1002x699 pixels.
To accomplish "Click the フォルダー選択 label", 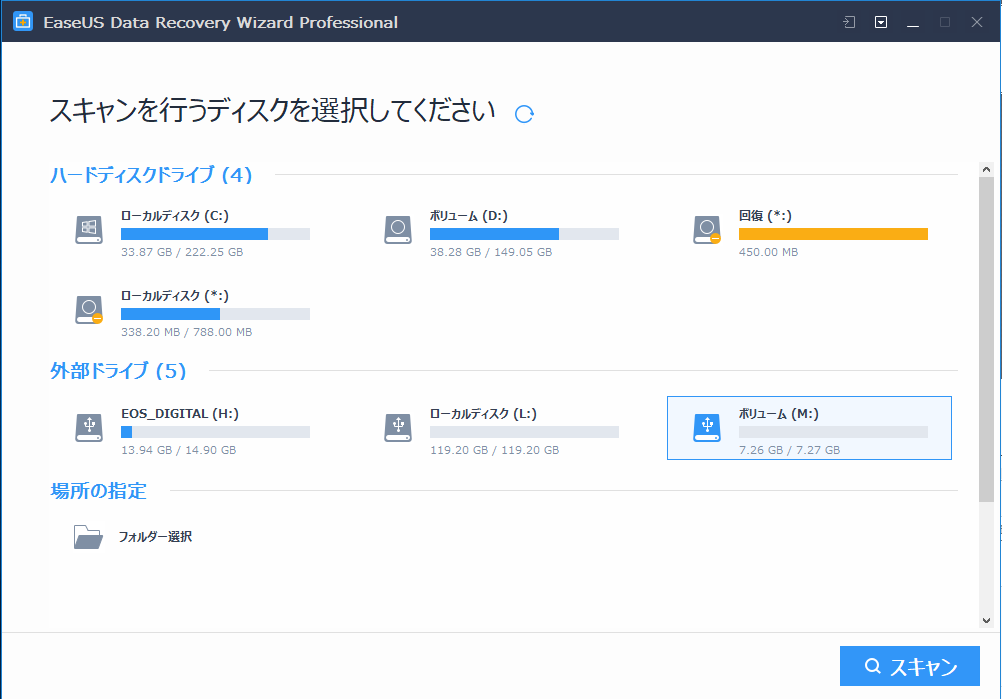I will point(155,537).
